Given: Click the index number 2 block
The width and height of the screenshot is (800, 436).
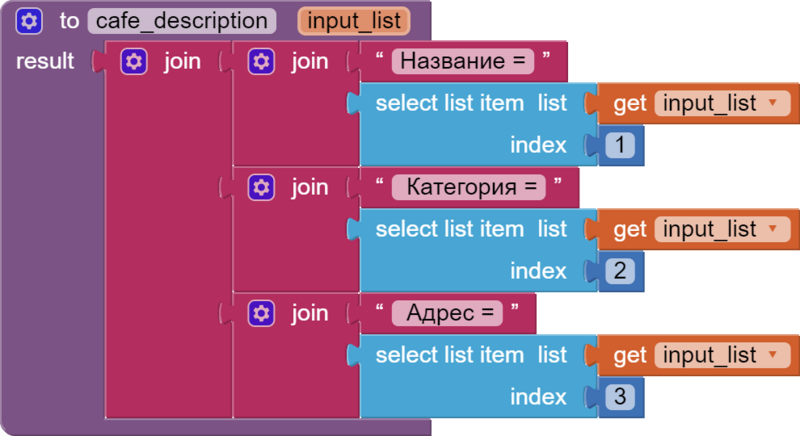Looking at the screenshot, I should [619, 271].
